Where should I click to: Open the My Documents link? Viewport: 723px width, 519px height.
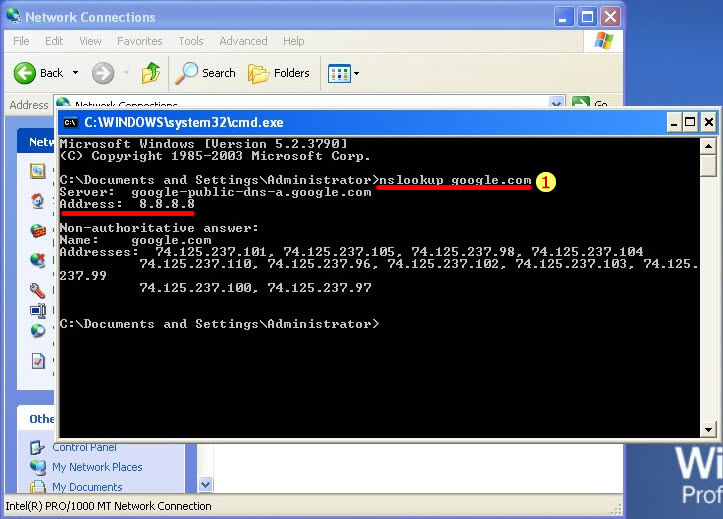87,487
